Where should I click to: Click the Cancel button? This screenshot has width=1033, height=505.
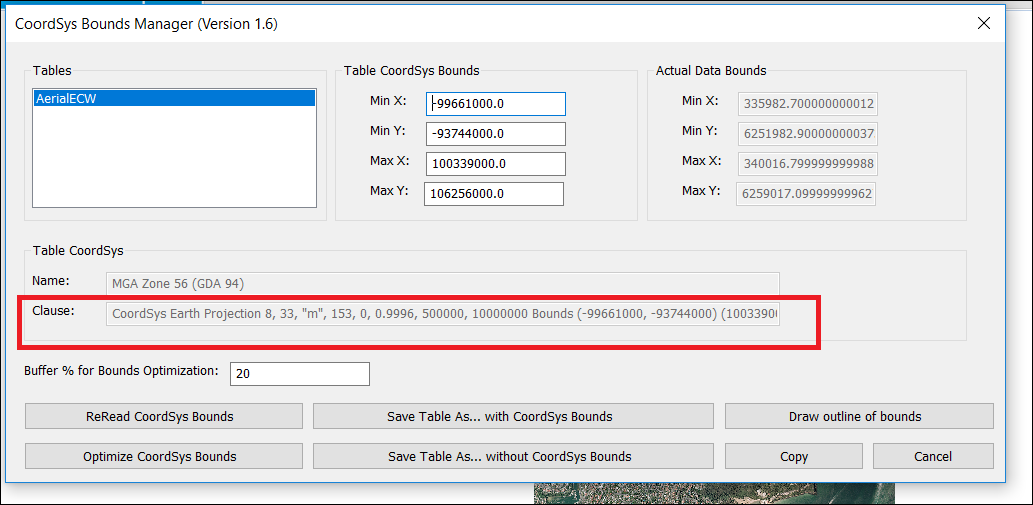point(933,456)
